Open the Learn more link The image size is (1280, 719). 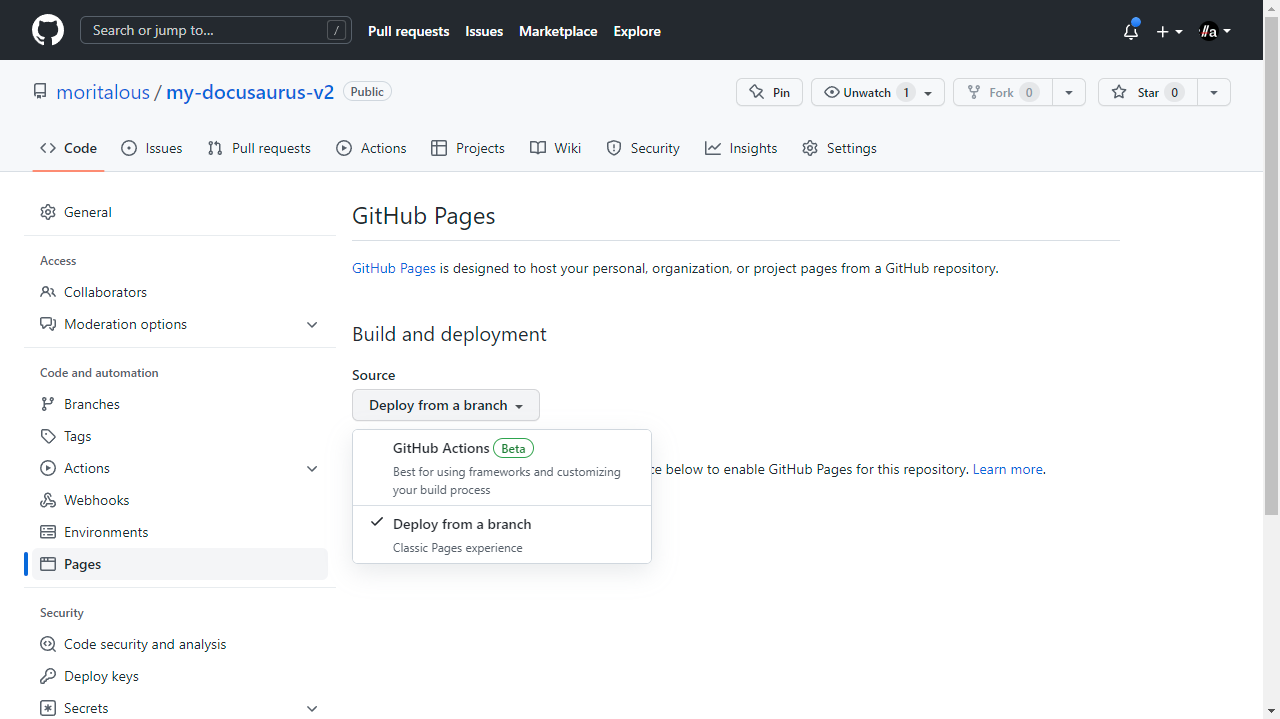click(x=1007, y=469)
